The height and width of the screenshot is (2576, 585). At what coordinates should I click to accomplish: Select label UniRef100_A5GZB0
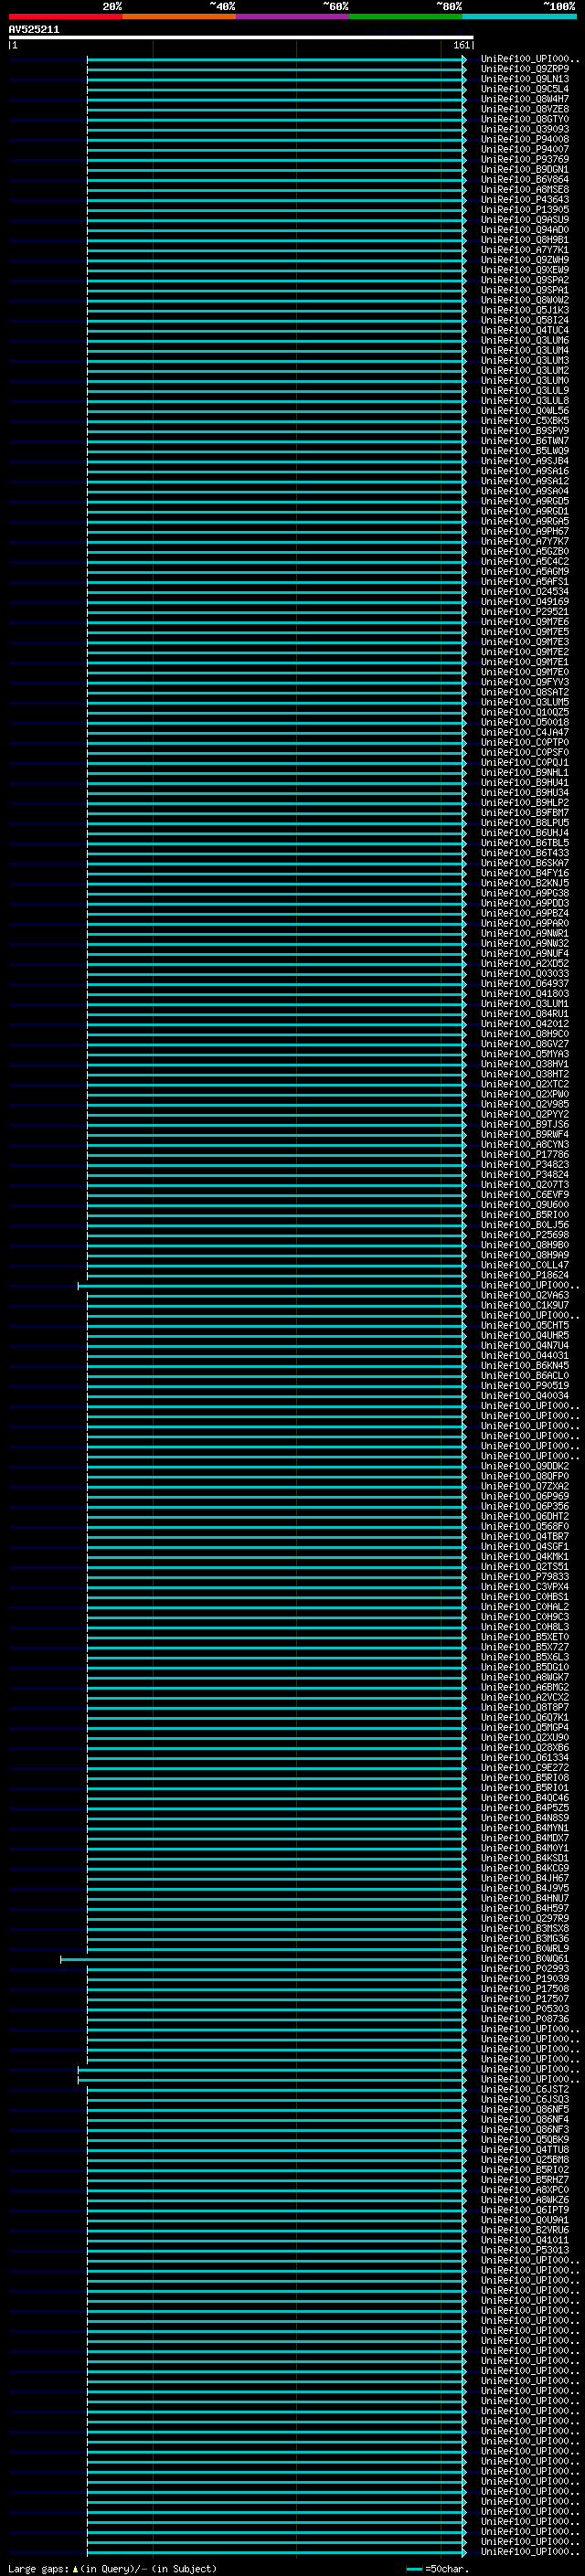coord(525,552)
